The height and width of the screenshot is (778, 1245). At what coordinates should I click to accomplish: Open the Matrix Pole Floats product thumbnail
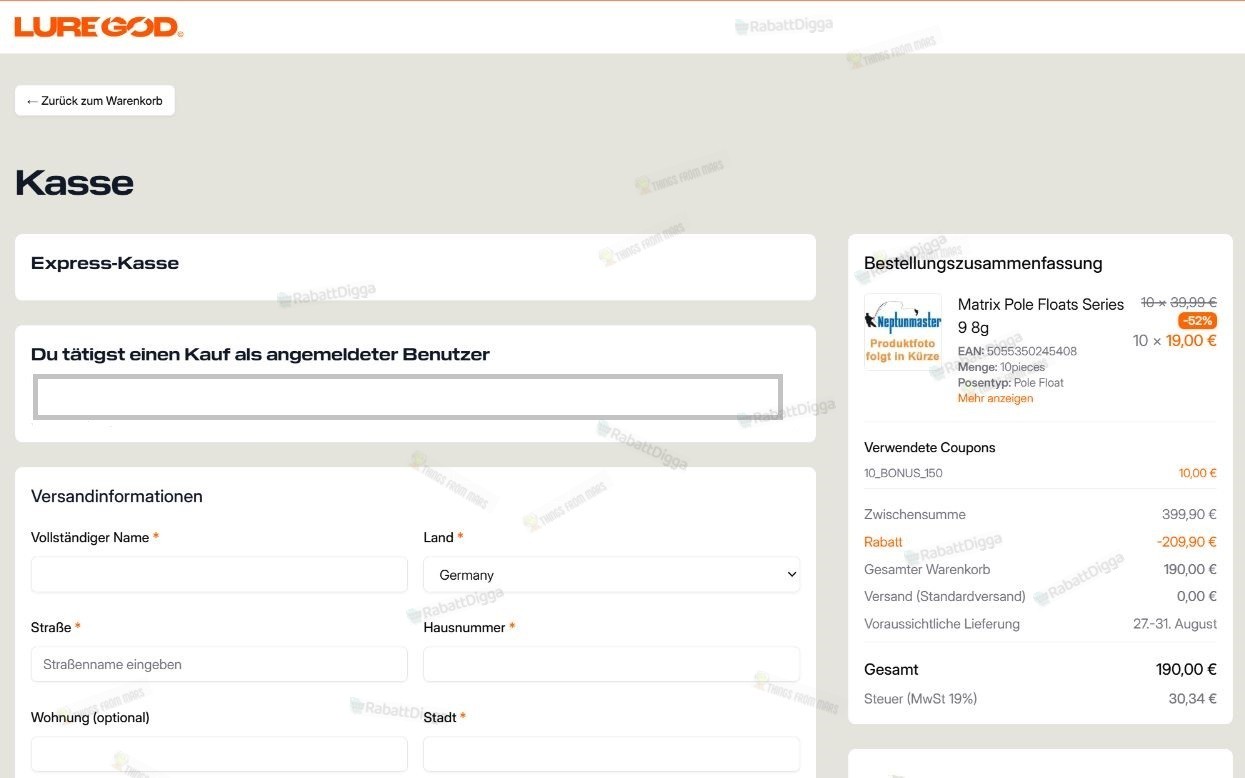coord(903,332)
